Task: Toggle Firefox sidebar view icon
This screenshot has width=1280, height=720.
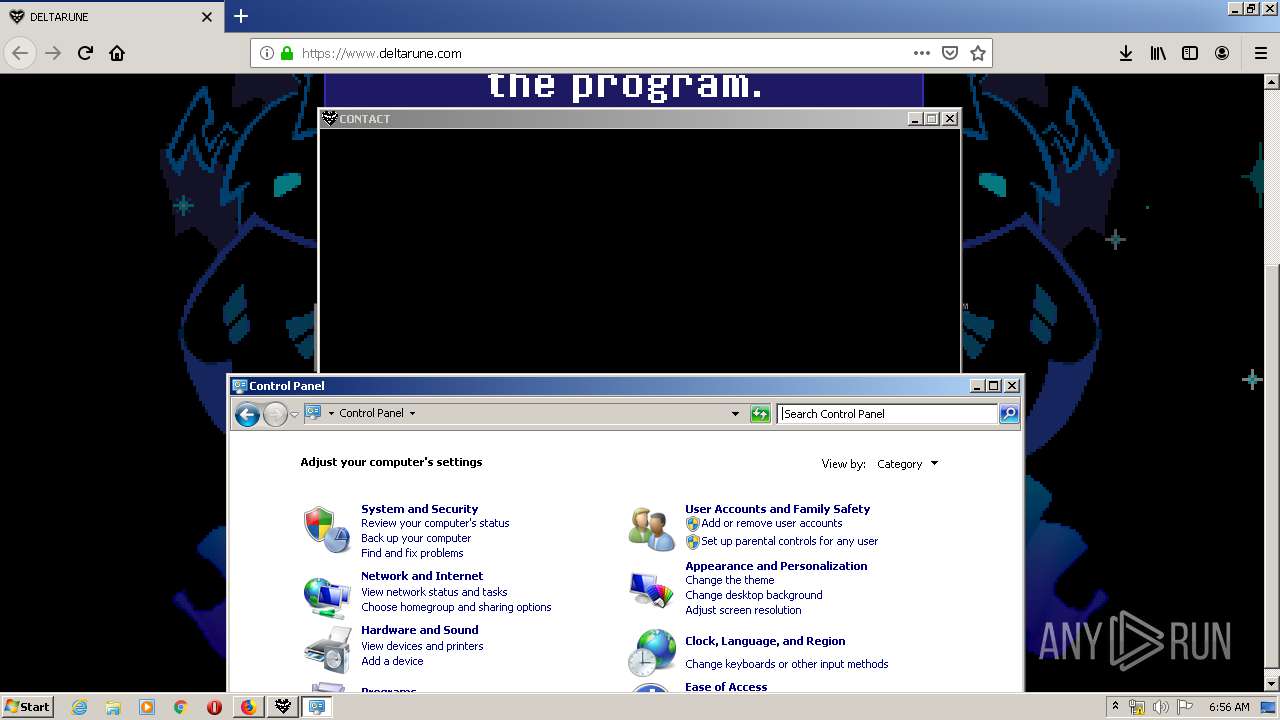Action: (1190, 53)
